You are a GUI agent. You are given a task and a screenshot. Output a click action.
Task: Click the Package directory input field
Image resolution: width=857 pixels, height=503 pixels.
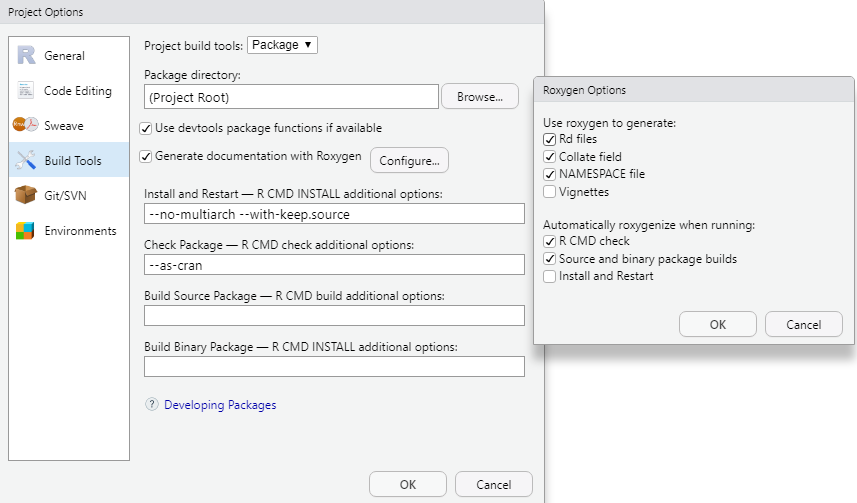pyautogui.click(x=291, y=97)
